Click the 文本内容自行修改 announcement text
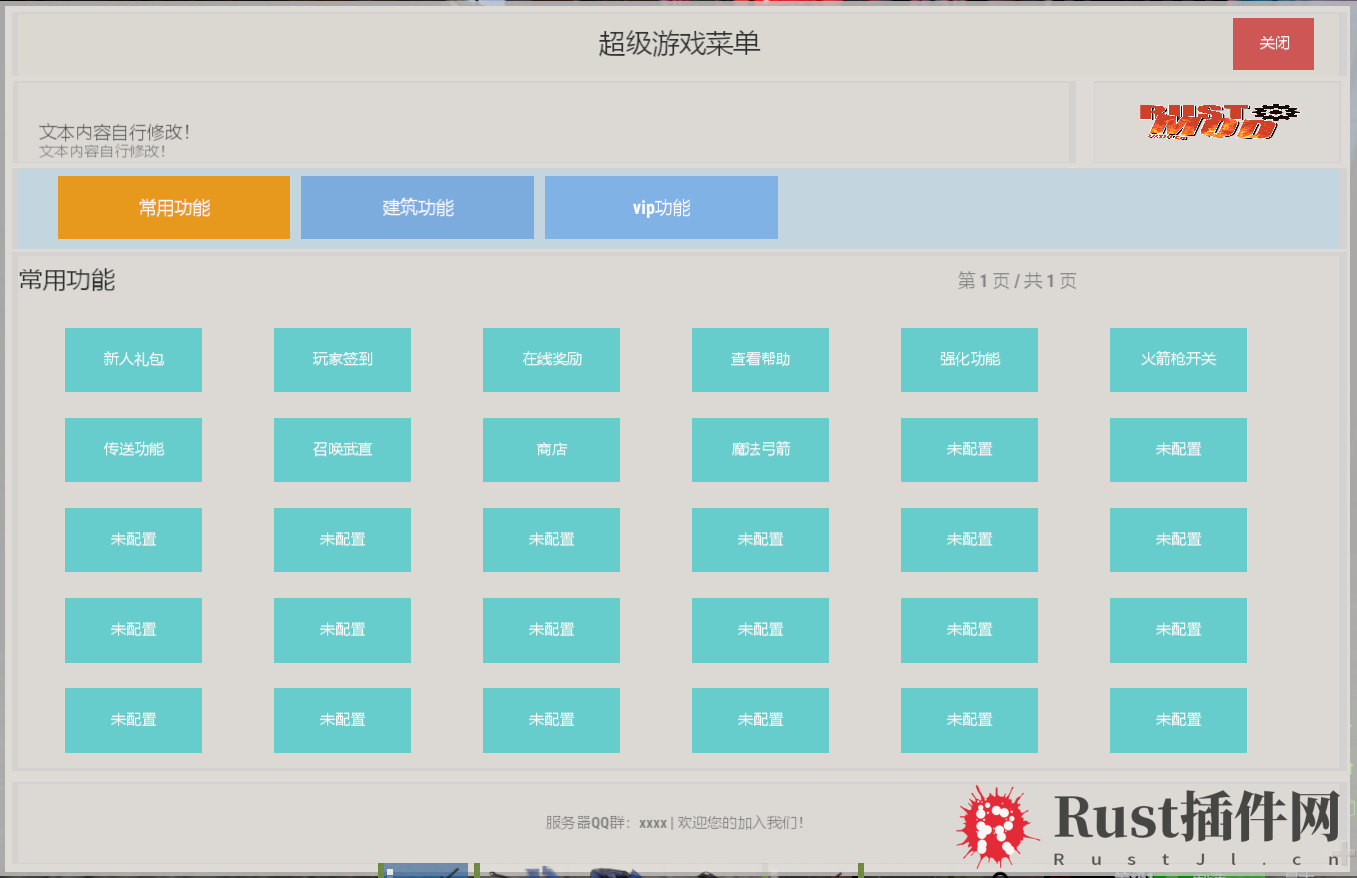Viewport: 1357px width, 878px height. (115, 132)
